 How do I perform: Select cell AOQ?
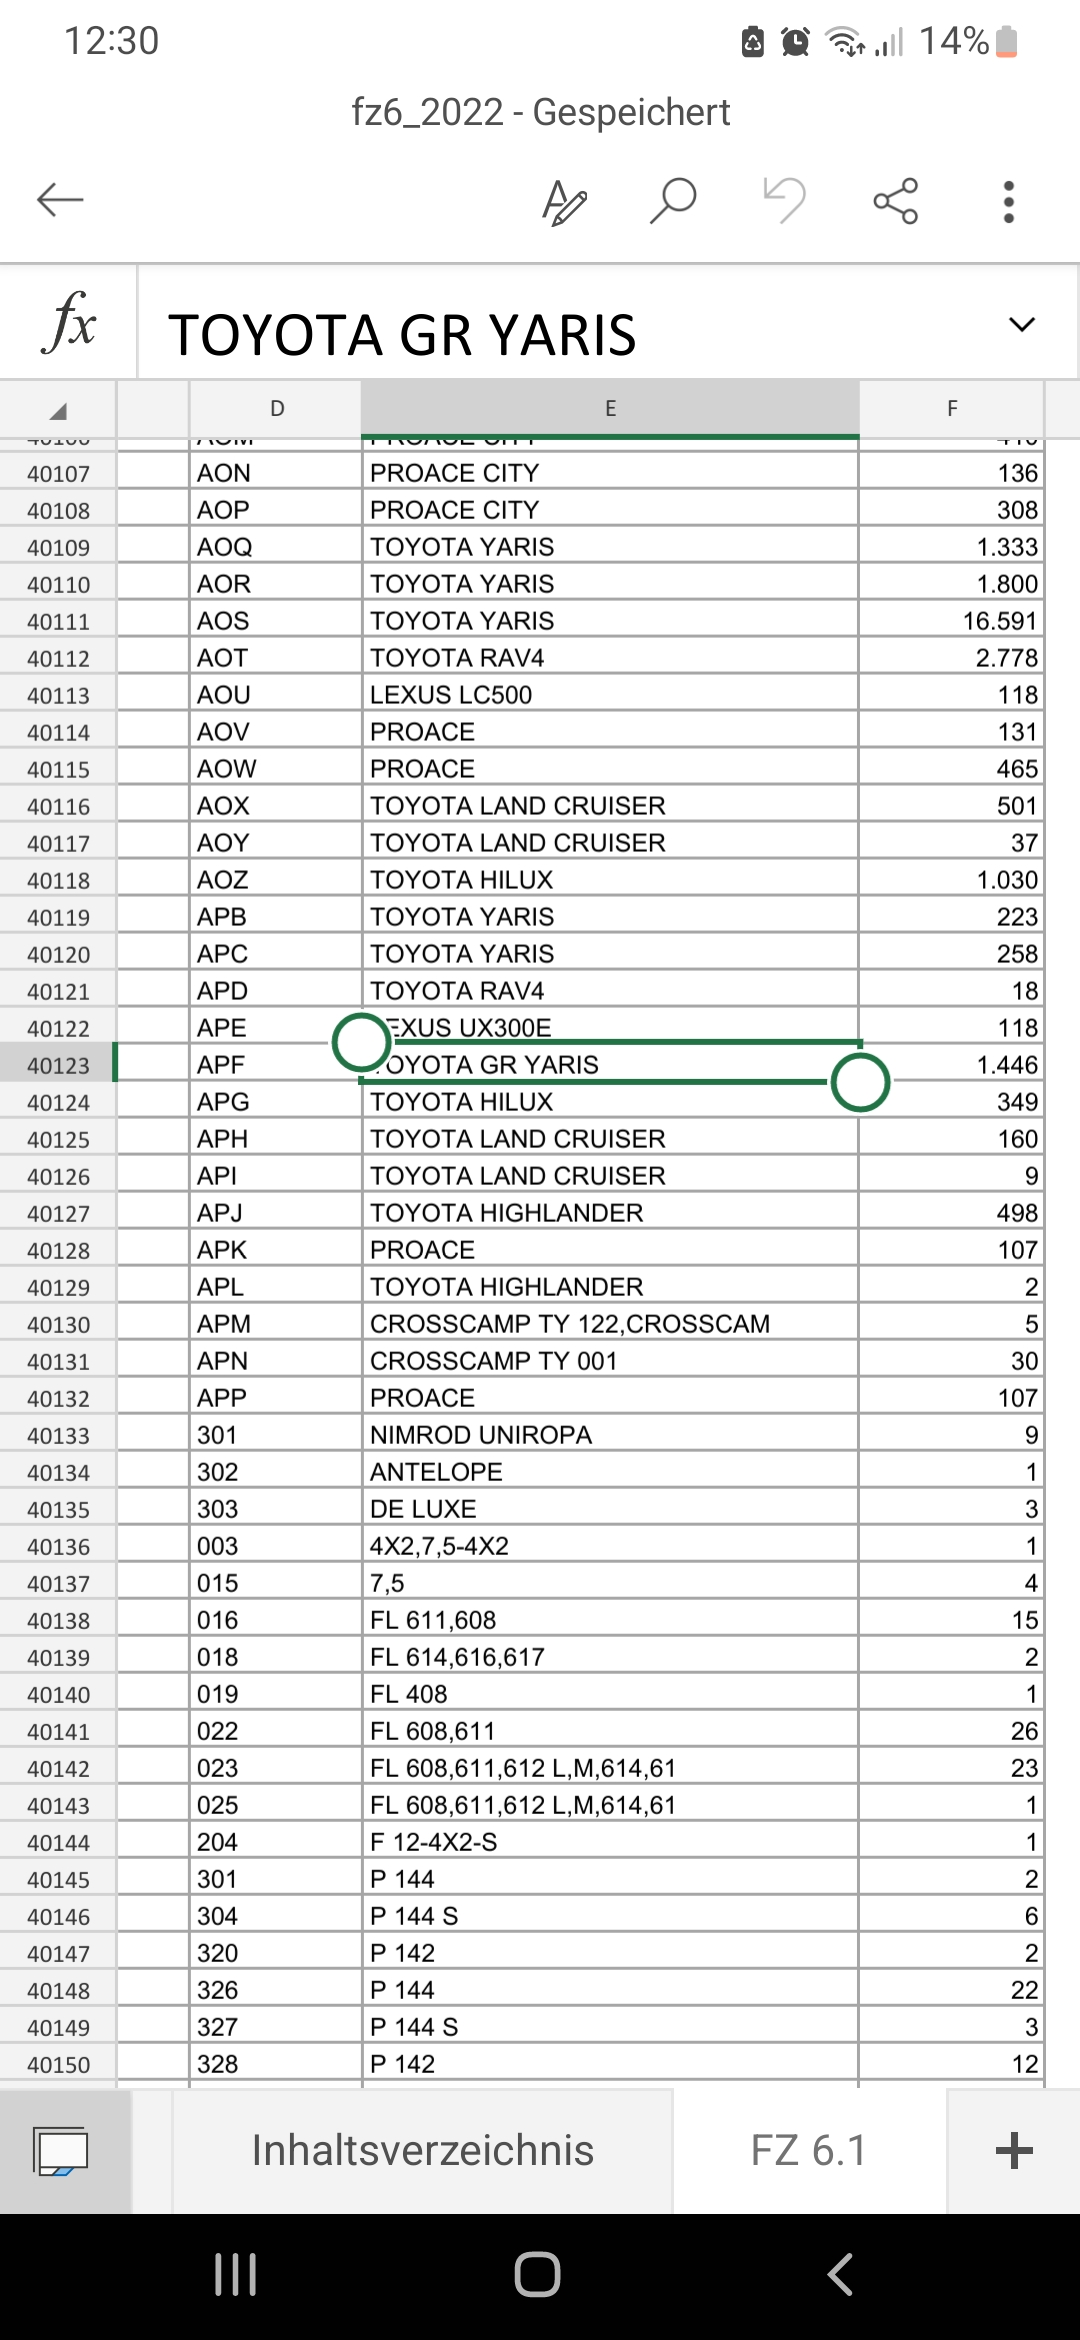click(x=275, y=547)
